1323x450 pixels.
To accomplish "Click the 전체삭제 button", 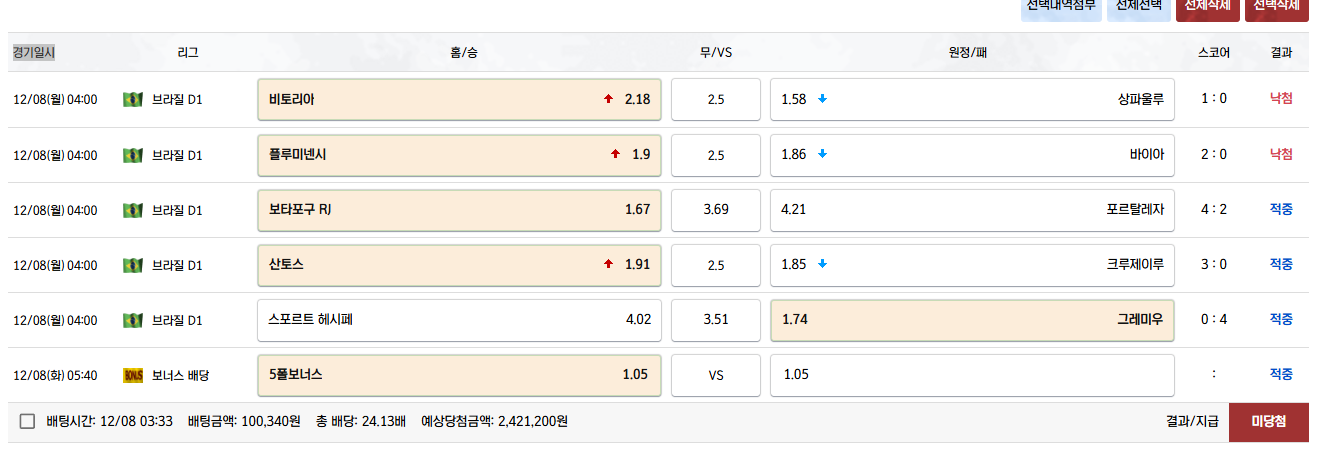I will 1207,6.
